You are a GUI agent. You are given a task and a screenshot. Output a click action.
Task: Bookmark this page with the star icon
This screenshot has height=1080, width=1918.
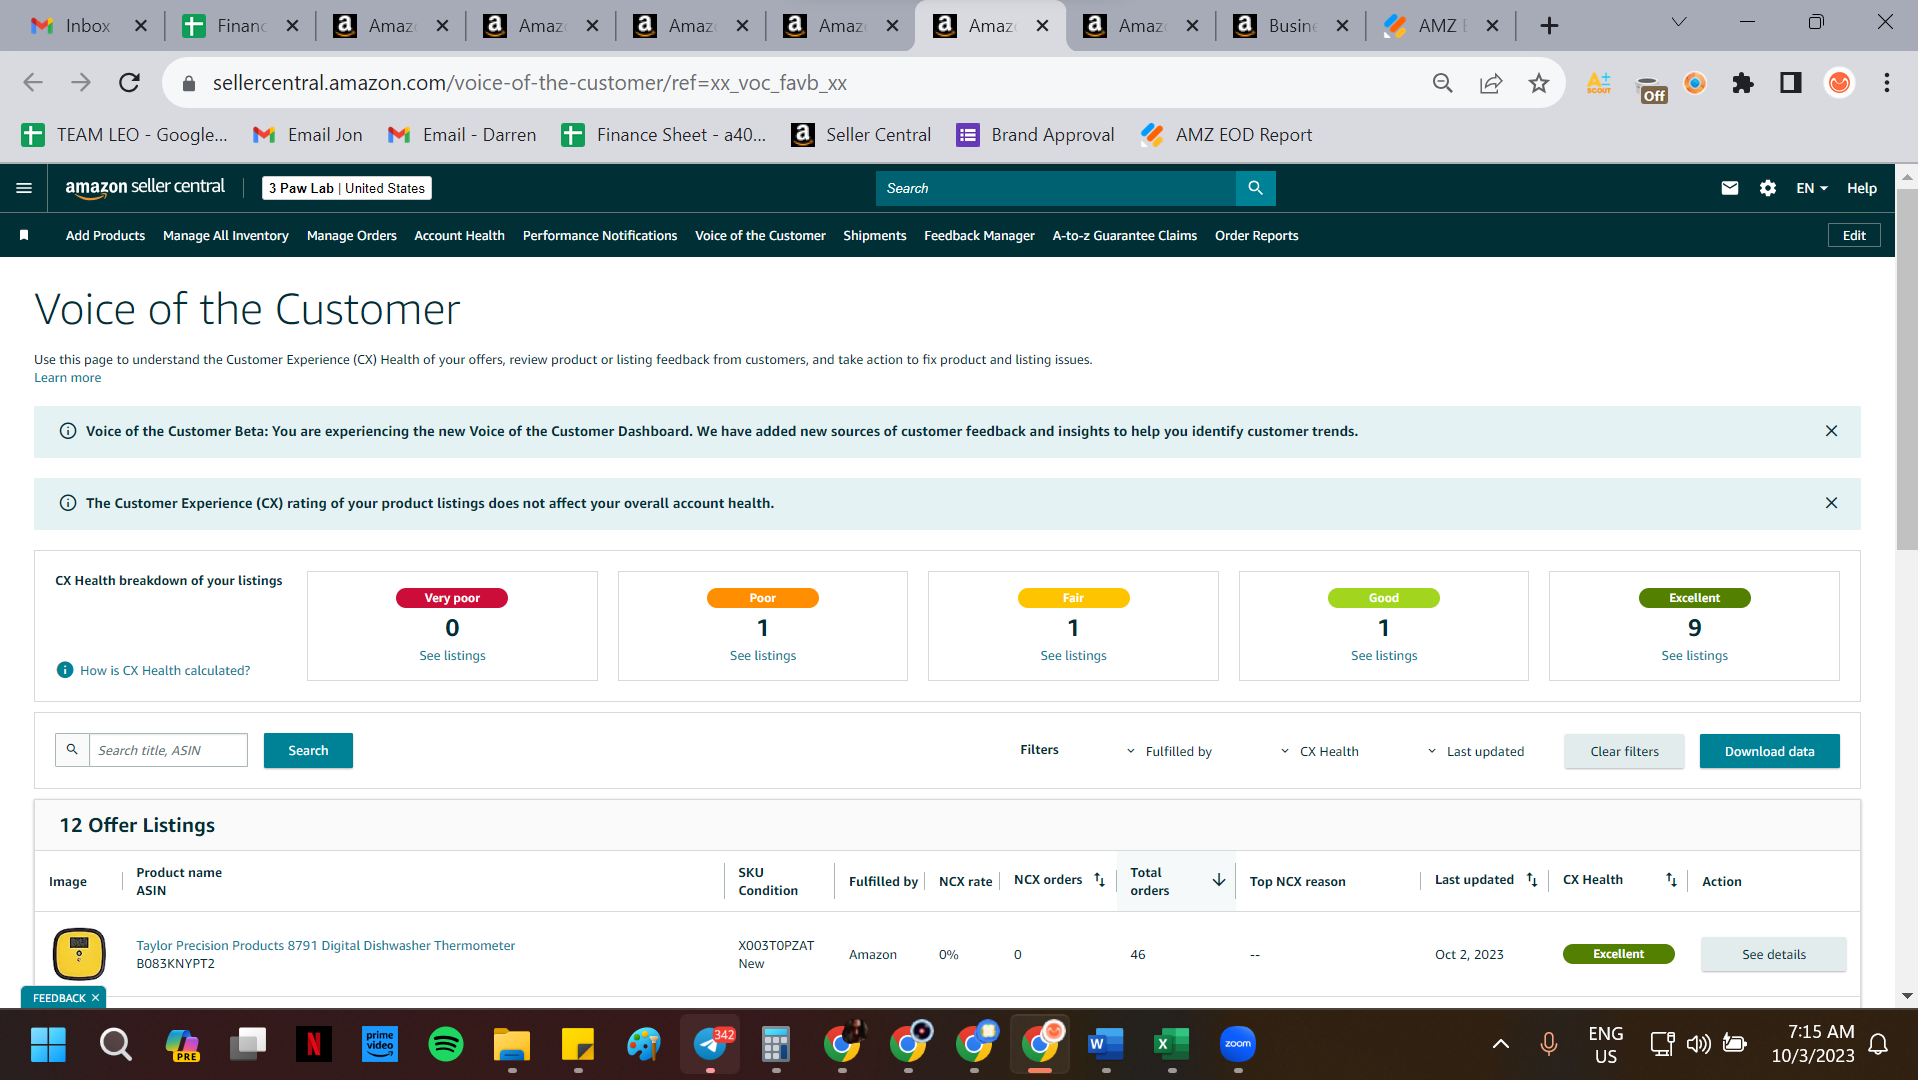(1538, 83)
